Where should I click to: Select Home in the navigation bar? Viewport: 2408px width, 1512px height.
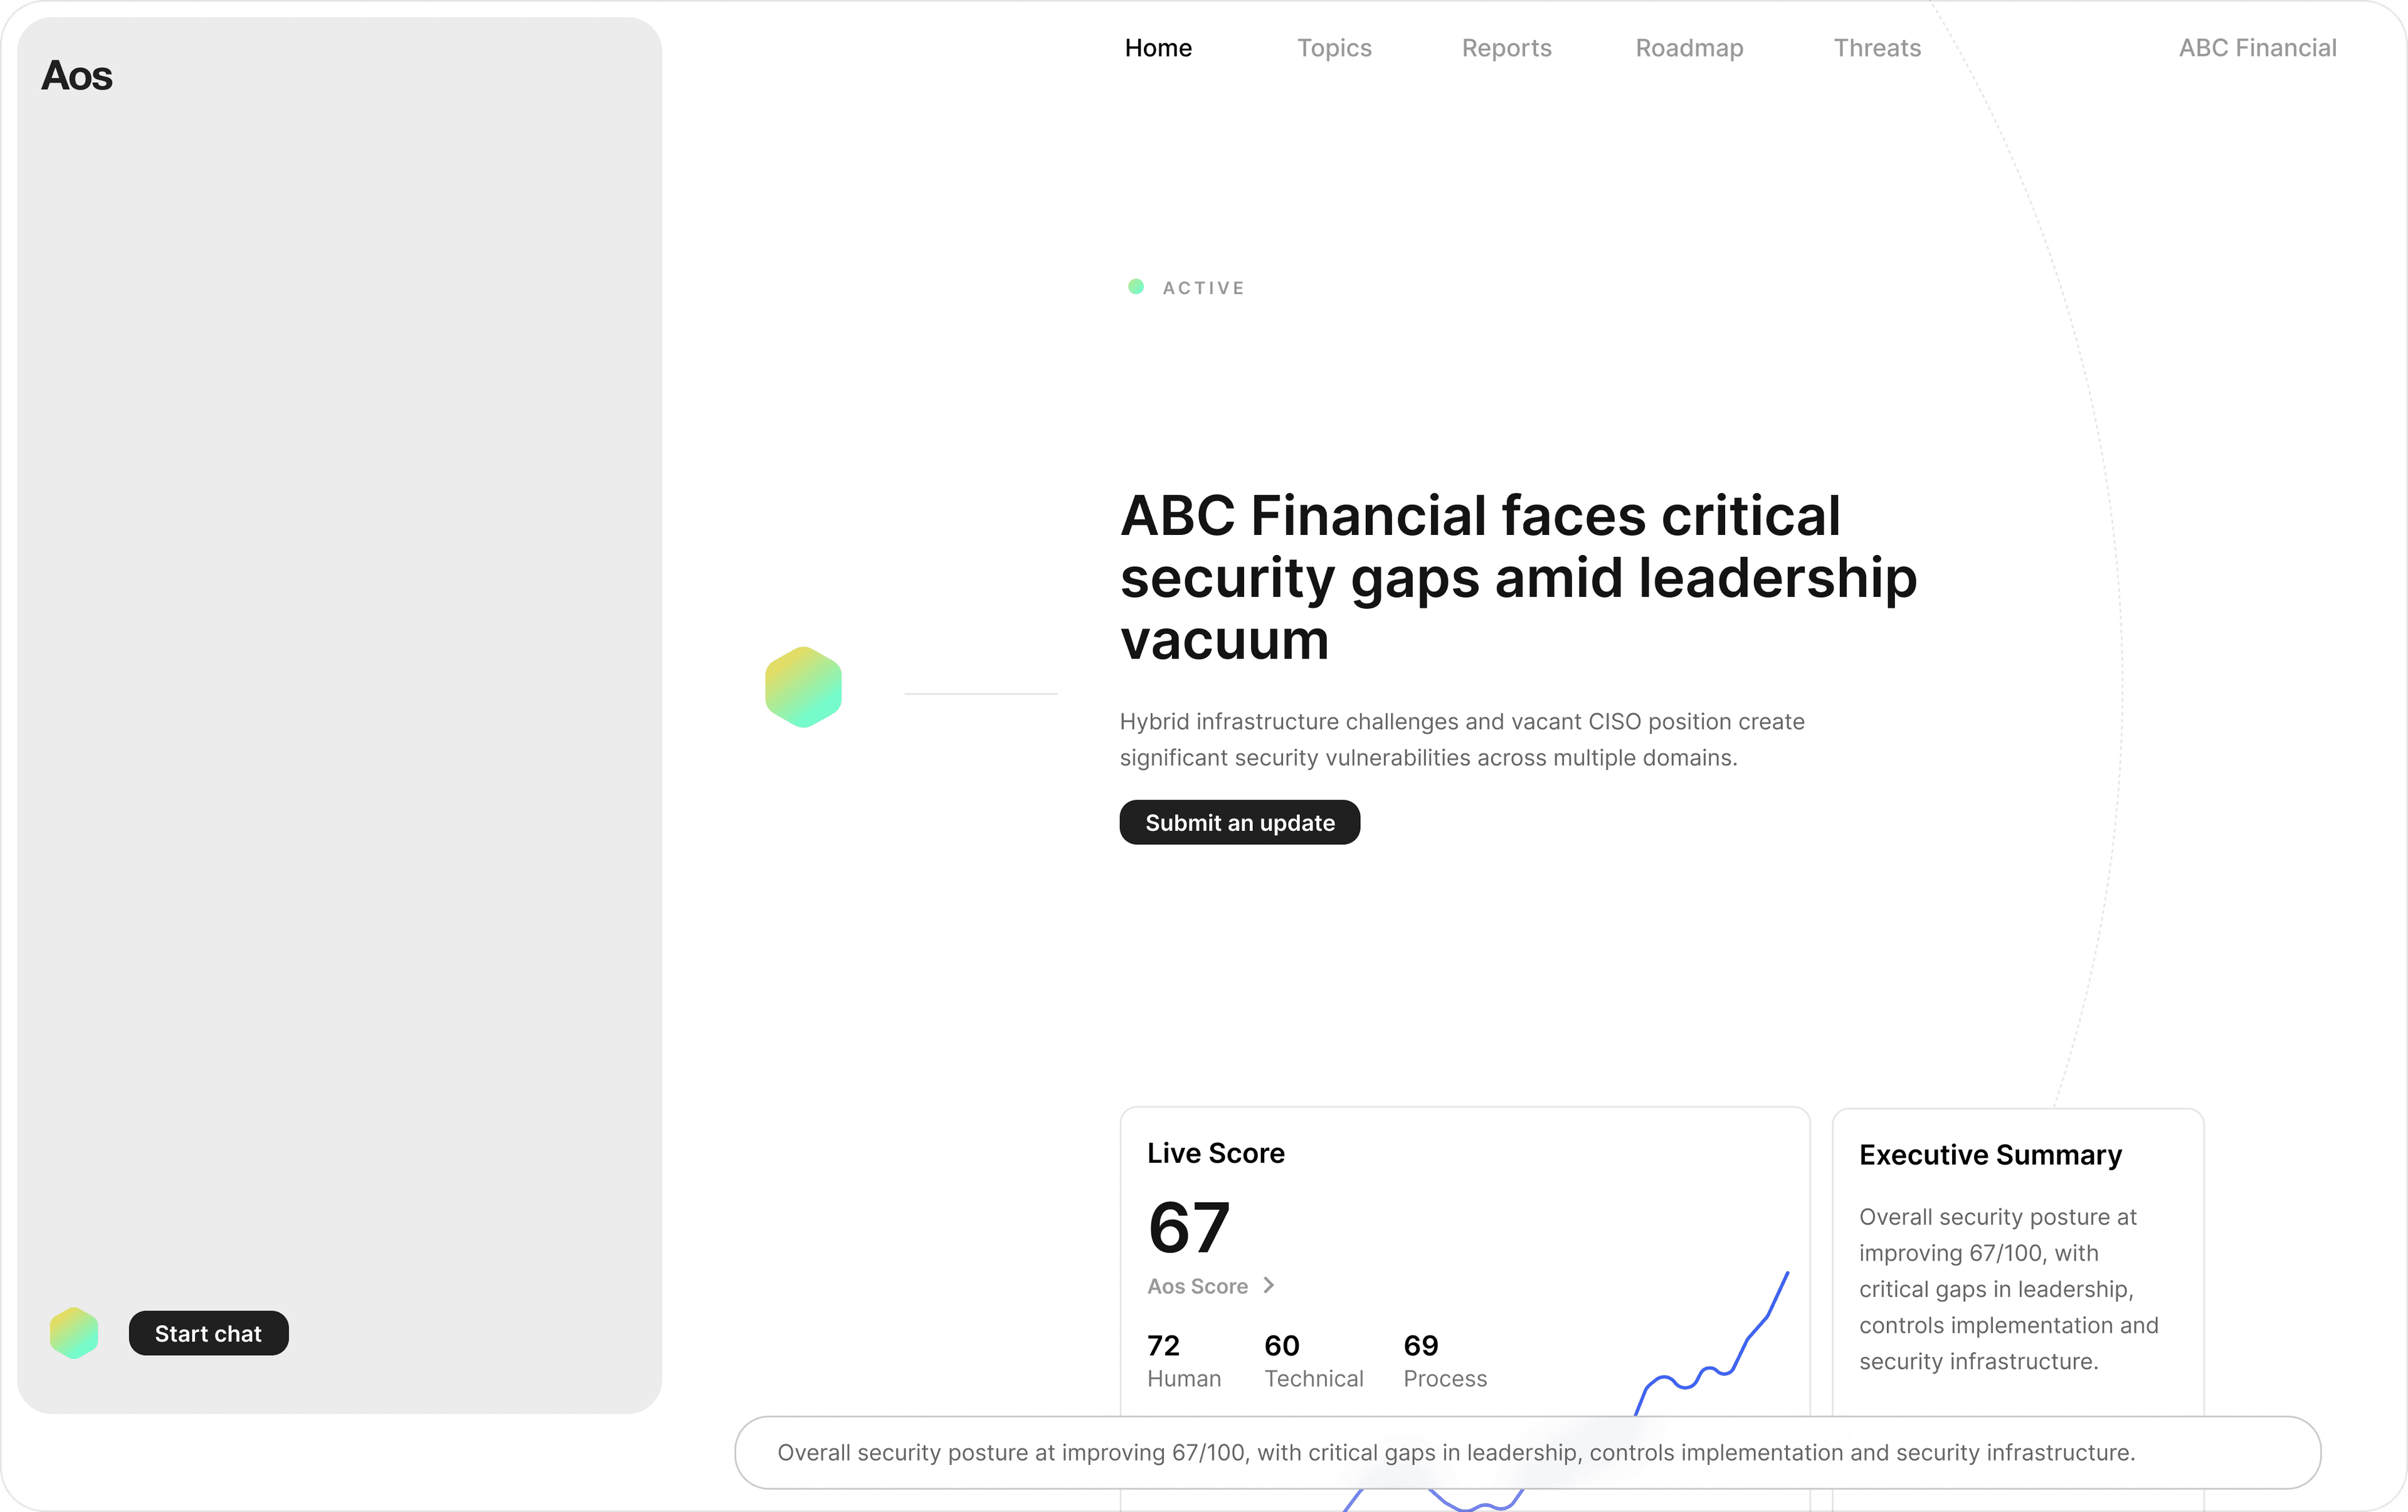pos(1157,47)
